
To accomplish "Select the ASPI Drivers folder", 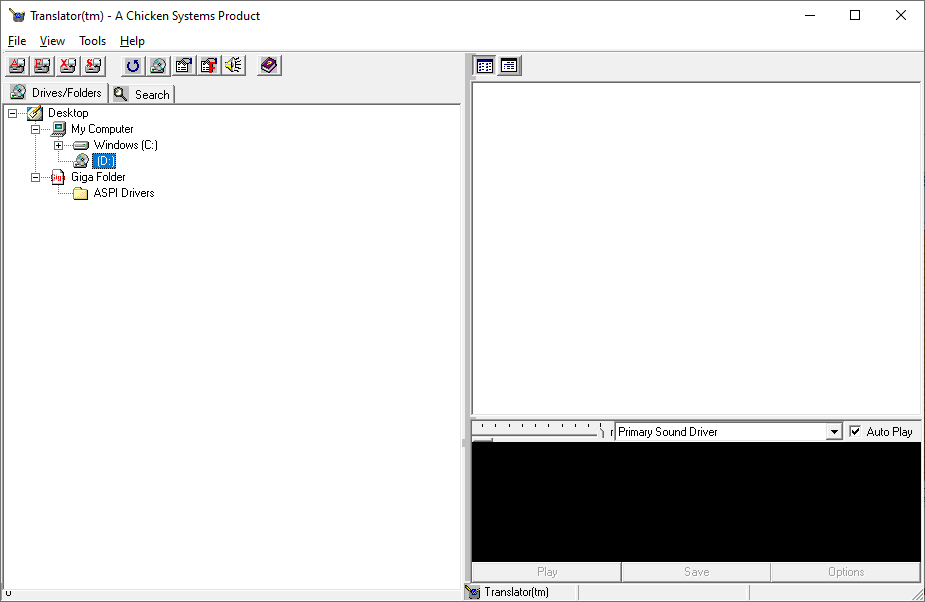I will point(123,193).
